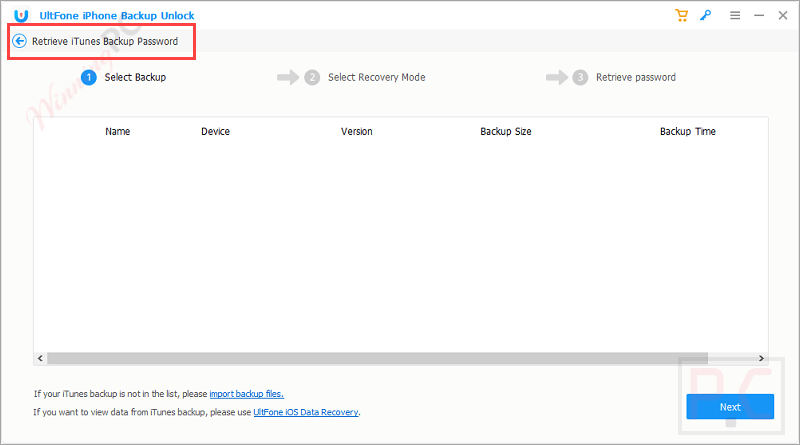Click the step 3 number circle
The width and height of the screenshot is (800, 445).
(x=580, y=78)
